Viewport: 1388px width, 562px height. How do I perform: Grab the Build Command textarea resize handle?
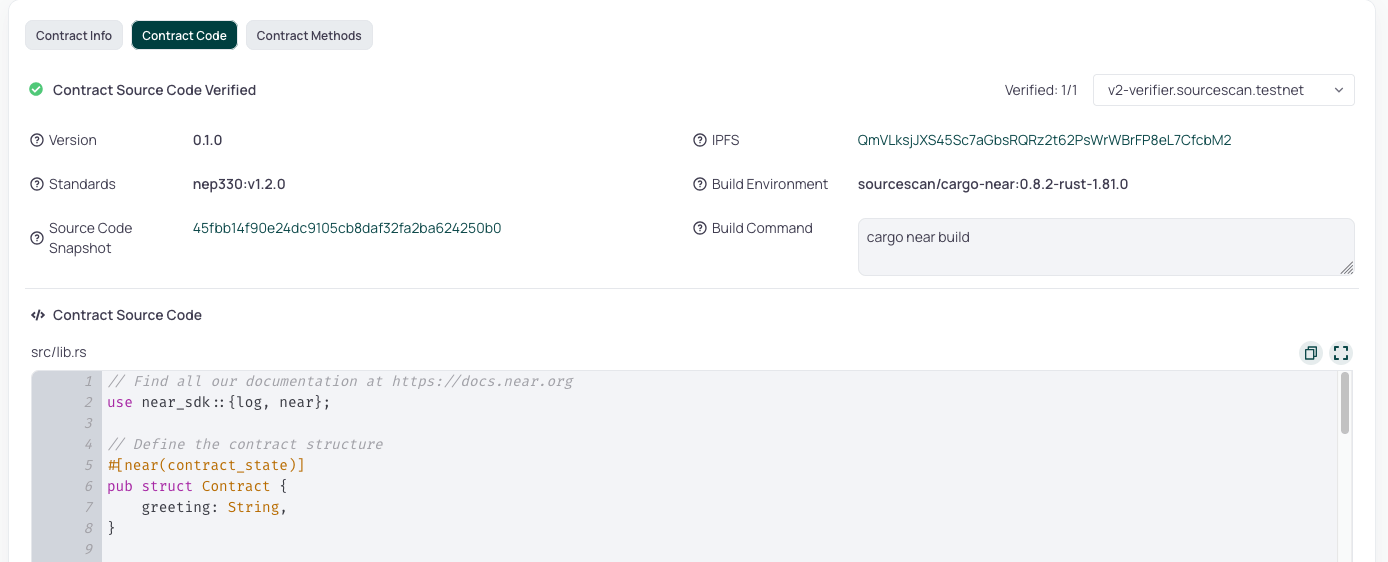click(x=1346, y=267)
